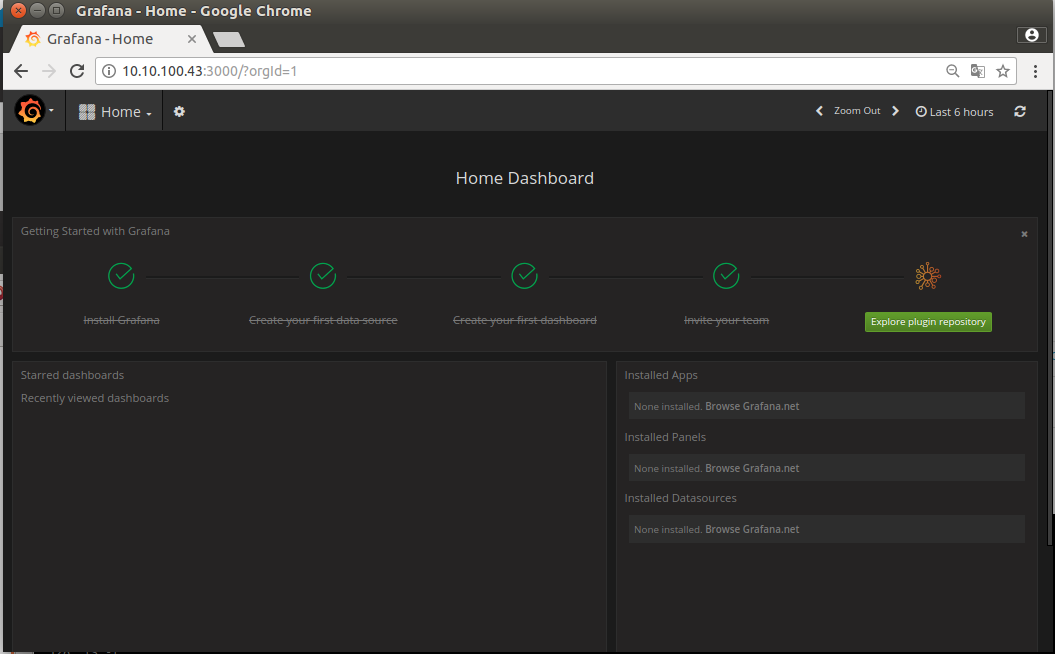The height and width of the screenshot is (654, 1055).
Task: Click Create your first data source label
Action: pyautogui.click(x=323, y=320)
